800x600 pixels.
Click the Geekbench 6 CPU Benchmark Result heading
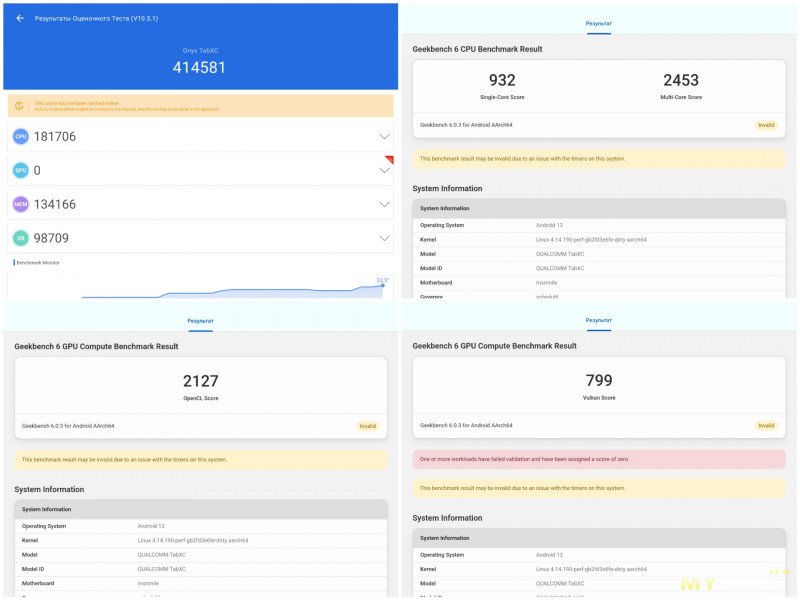click(x=477, y=49)
